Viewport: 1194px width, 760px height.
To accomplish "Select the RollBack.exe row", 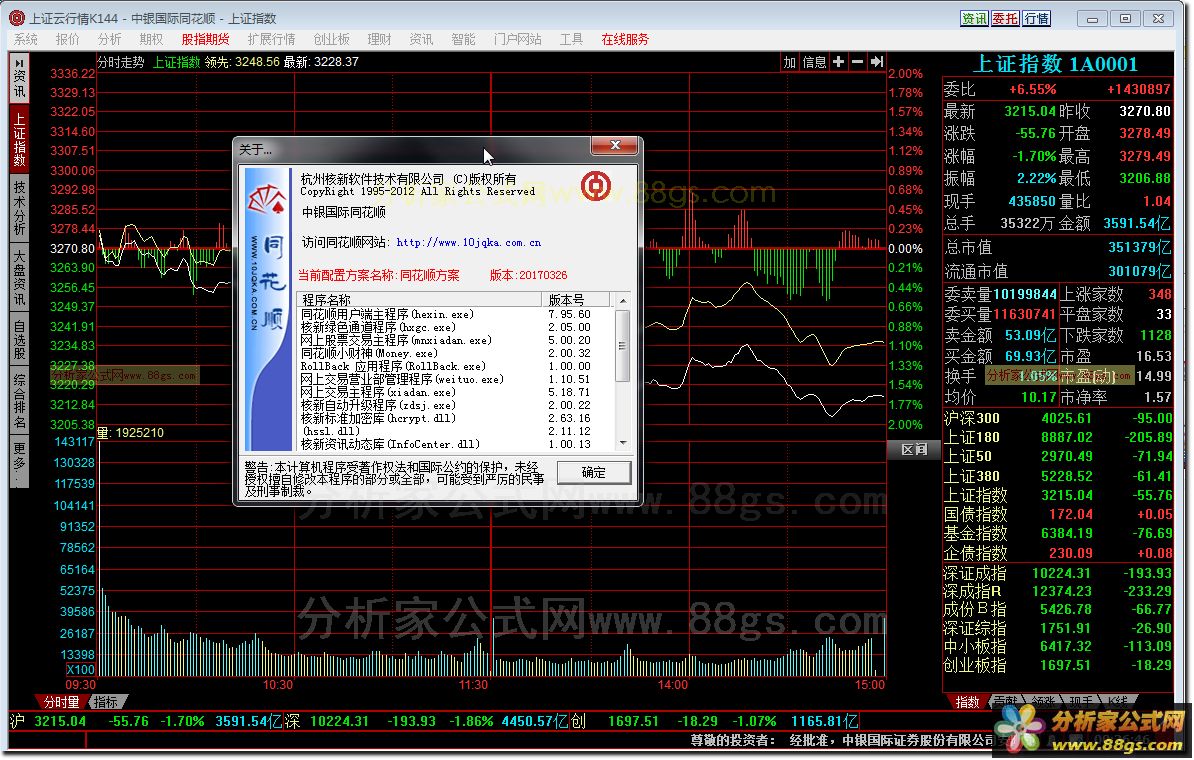I will (x=455, y=366).
